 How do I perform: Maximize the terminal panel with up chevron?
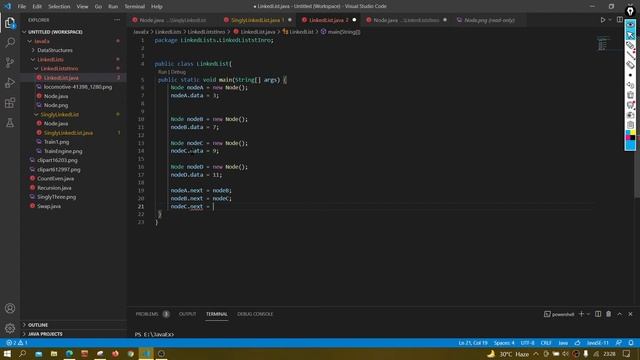click(620, 314)
